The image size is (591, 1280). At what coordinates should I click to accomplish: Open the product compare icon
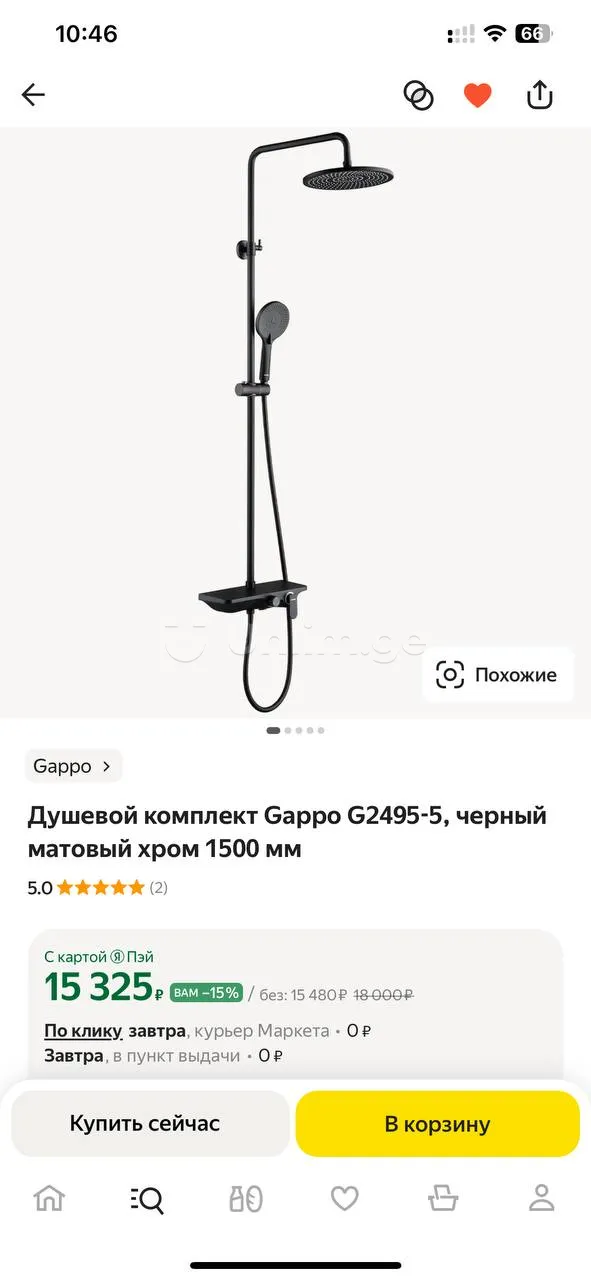click(418, 95)
